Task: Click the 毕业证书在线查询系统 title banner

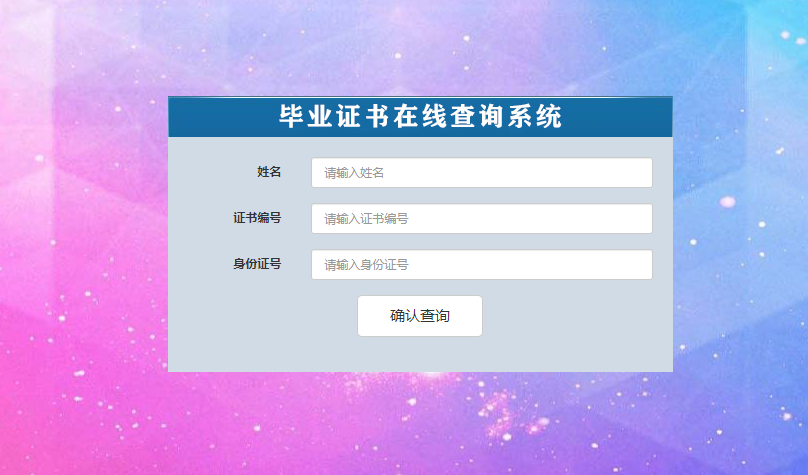Action: 420,116
